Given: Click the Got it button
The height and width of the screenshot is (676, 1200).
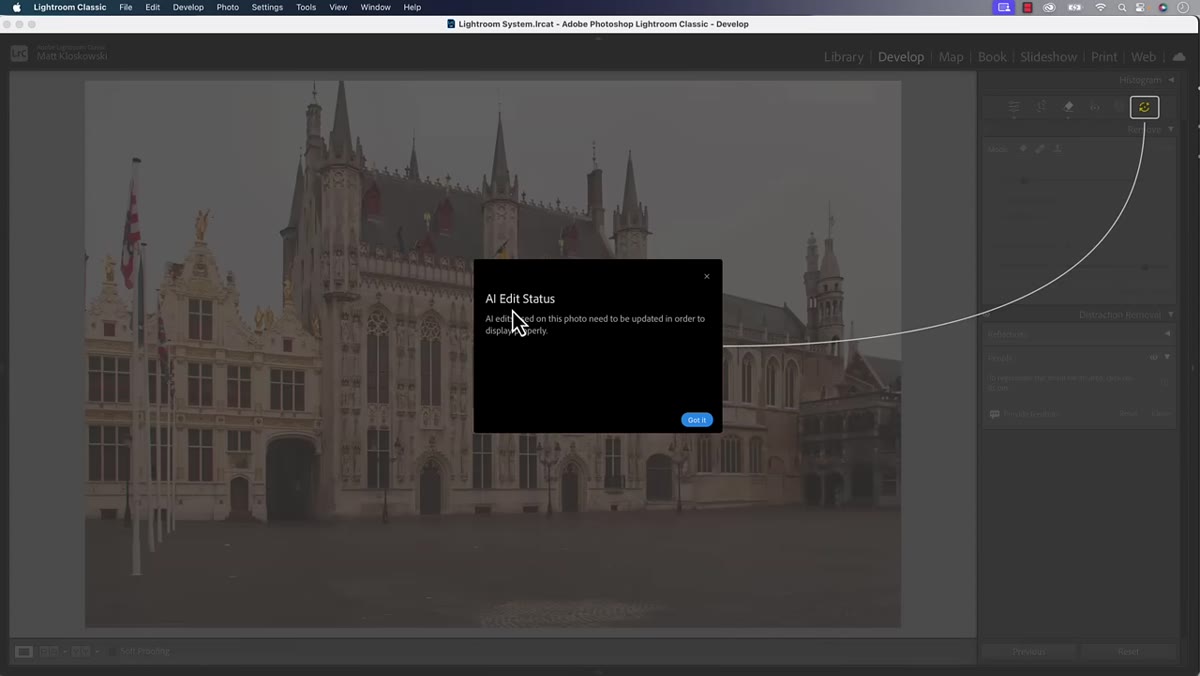Looking at the screenshot, I should click(x=697, y=420).
